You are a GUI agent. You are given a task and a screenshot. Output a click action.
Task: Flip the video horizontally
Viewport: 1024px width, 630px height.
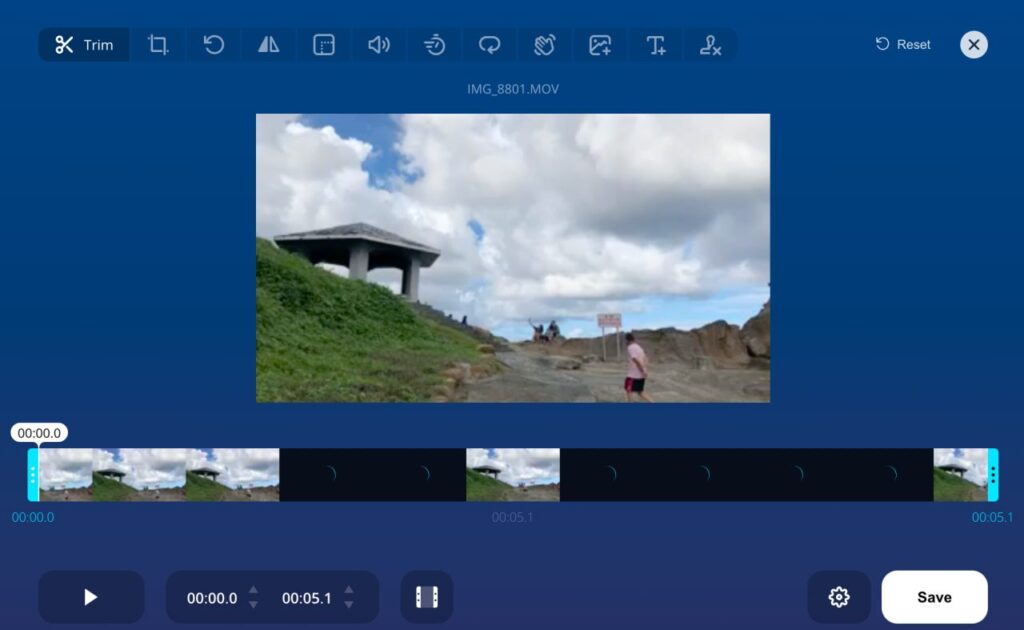268,44
